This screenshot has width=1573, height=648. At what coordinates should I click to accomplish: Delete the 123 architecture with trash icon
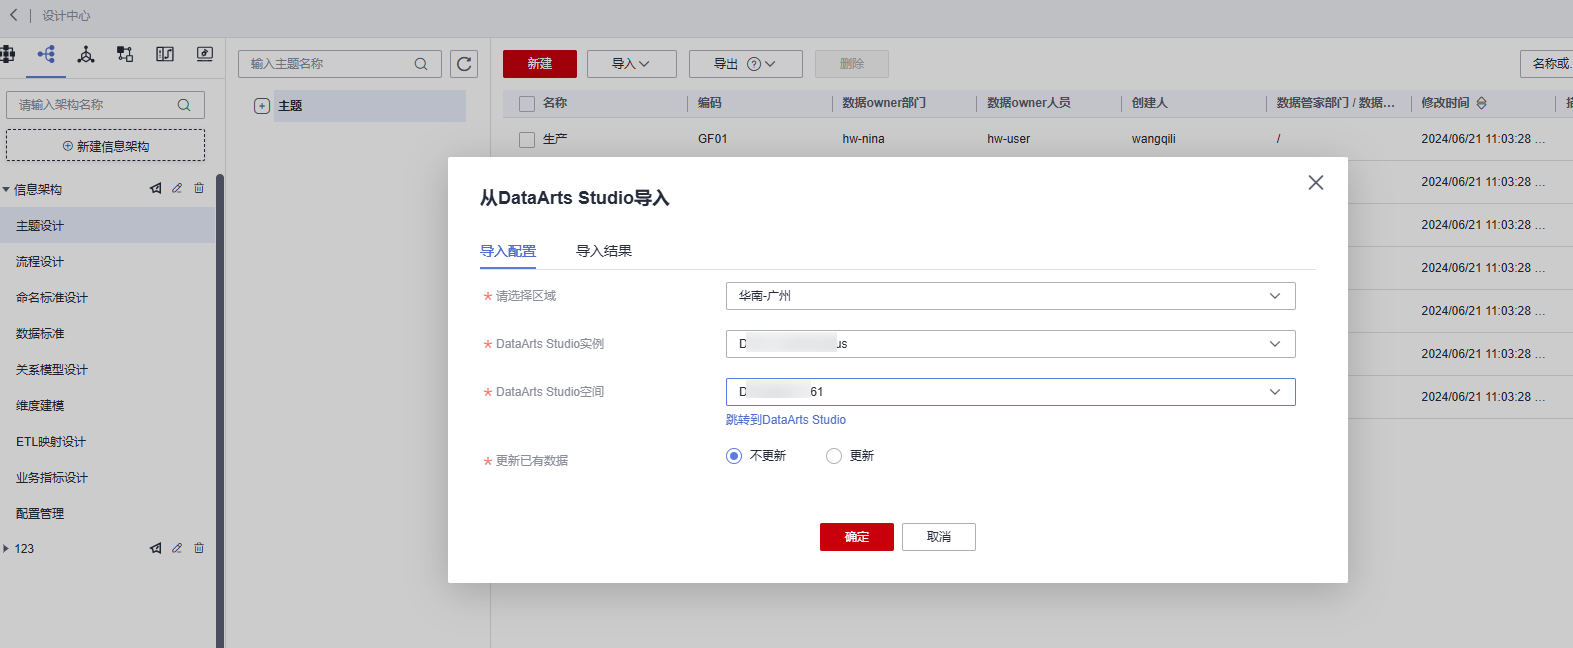[x=199, y=548]
